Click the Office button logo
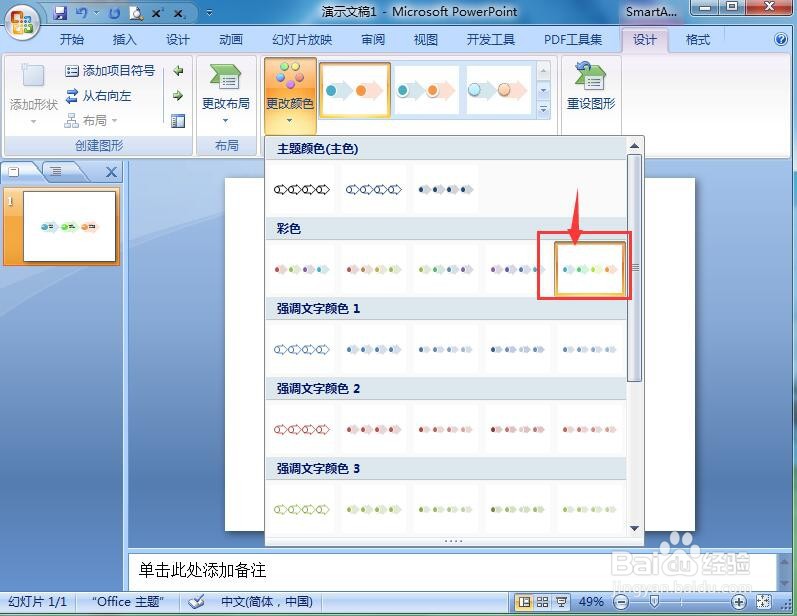The height and width of the screenshot is (616, 797). [x=22, y=23]
